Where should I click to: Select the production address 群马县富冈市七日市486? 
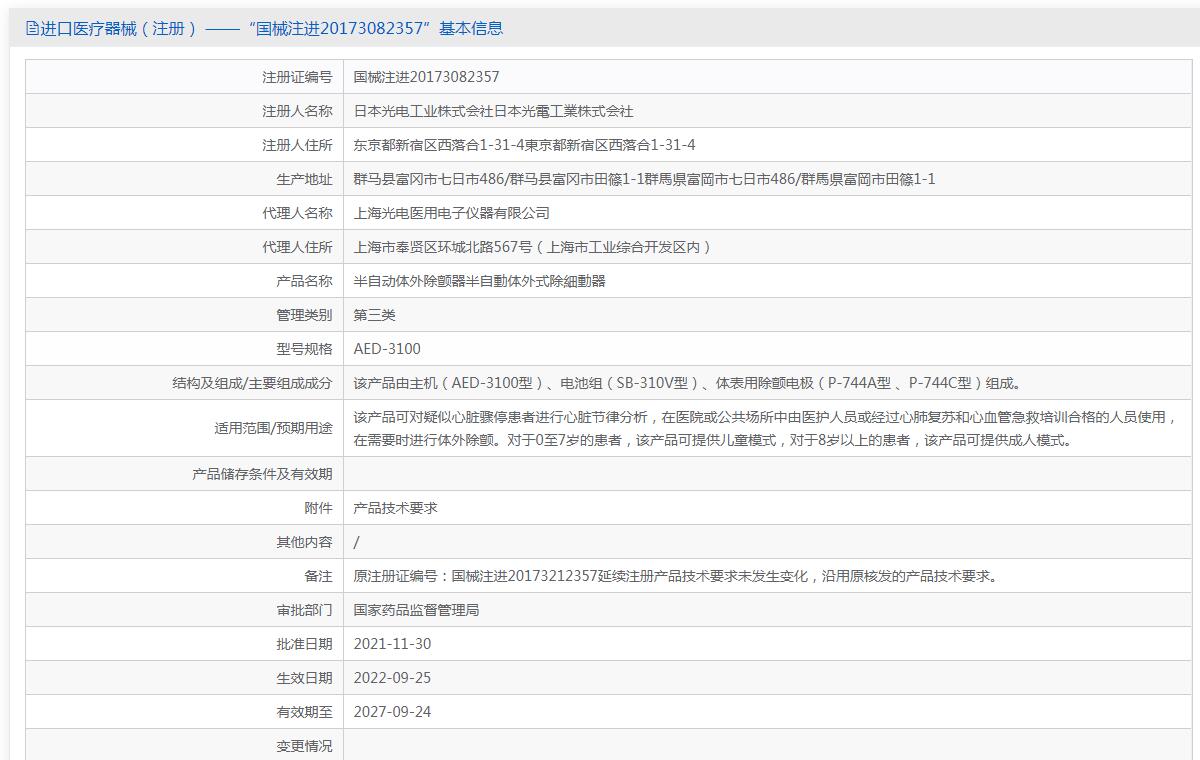coord(429,179)
